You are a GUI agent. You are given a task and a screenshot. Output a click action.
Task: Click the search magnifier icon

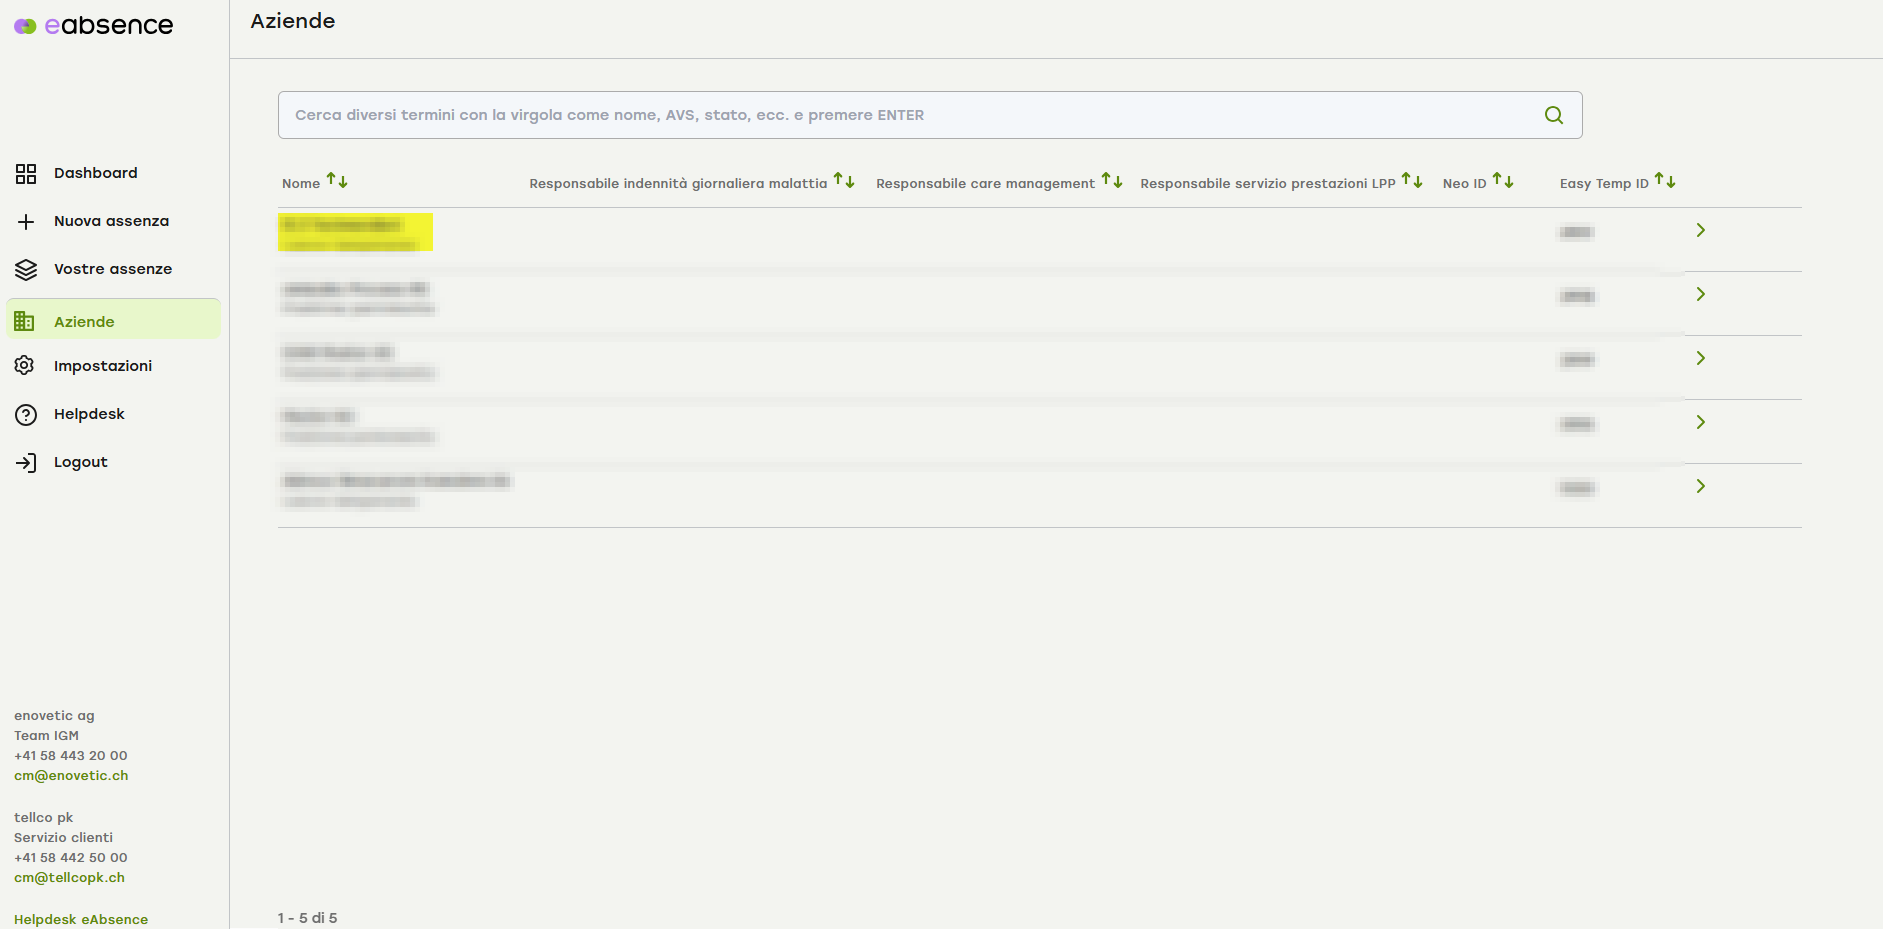(1553, 115)
